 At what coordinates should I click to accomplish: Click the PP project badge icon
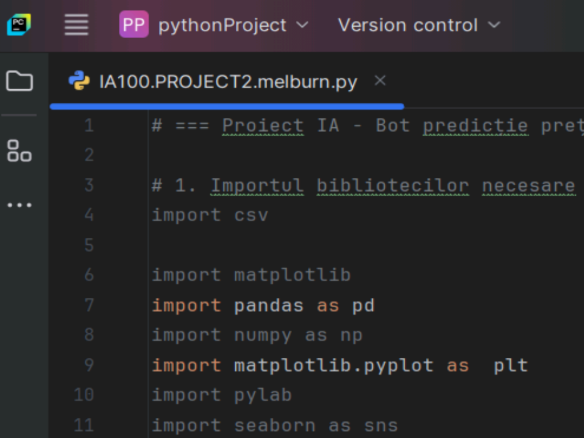(134, 25)
